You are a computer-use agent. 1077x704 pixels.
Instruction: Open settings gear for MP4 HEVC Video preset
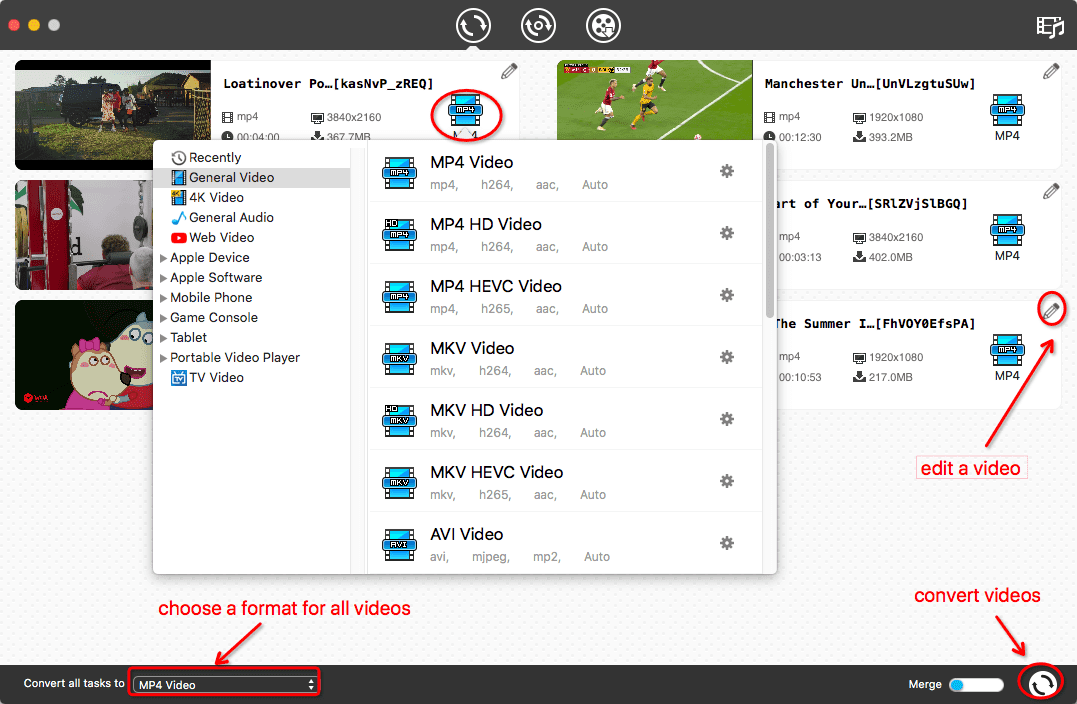click(x=727, y=295)
